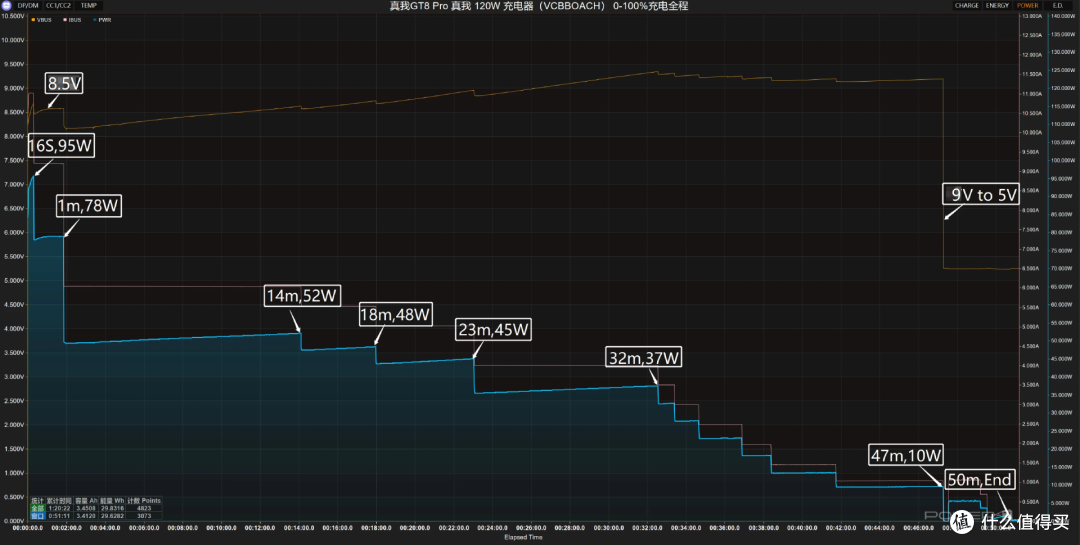Click the round app logo icon

pos(6,6)
